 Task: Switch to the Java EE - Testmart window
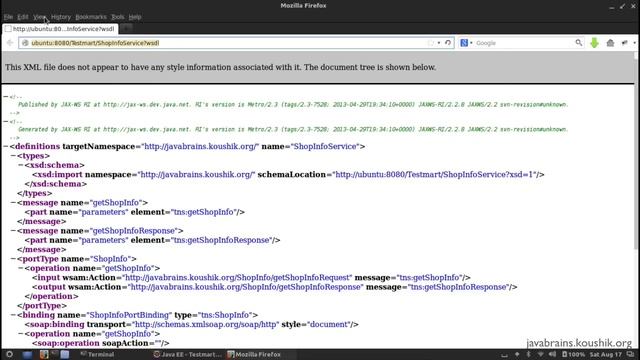(188, 354)
